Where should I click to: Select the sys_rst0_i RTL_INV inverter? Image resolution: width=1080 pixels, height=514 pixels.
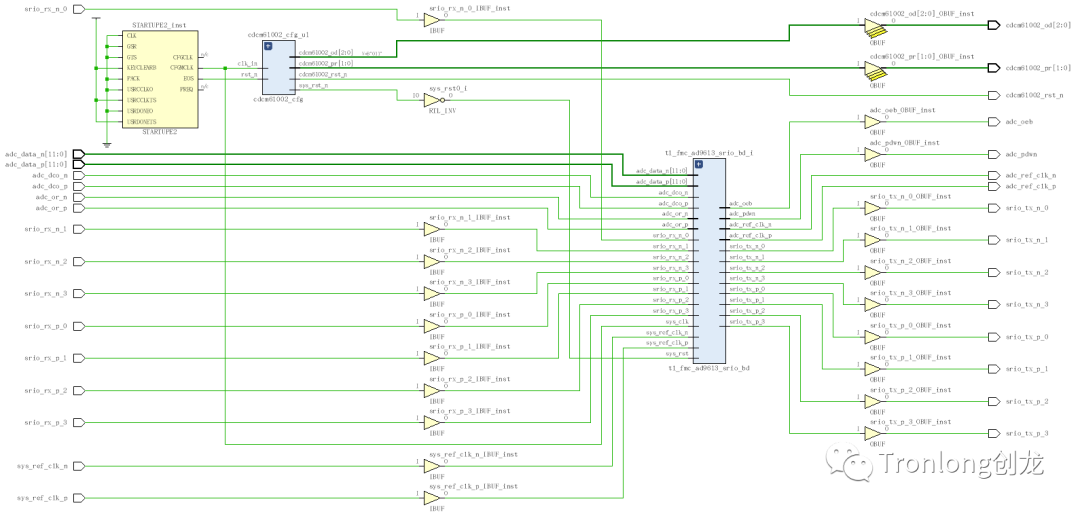tap(431, 97)
